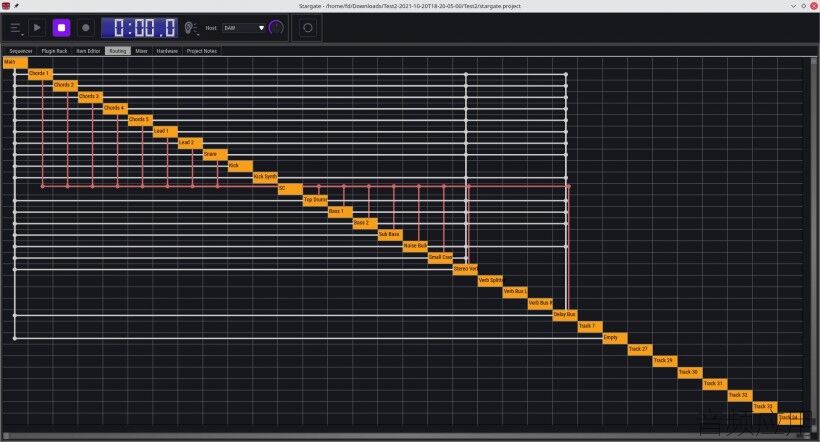Click the Kick Synth track node

pos(265,178)
